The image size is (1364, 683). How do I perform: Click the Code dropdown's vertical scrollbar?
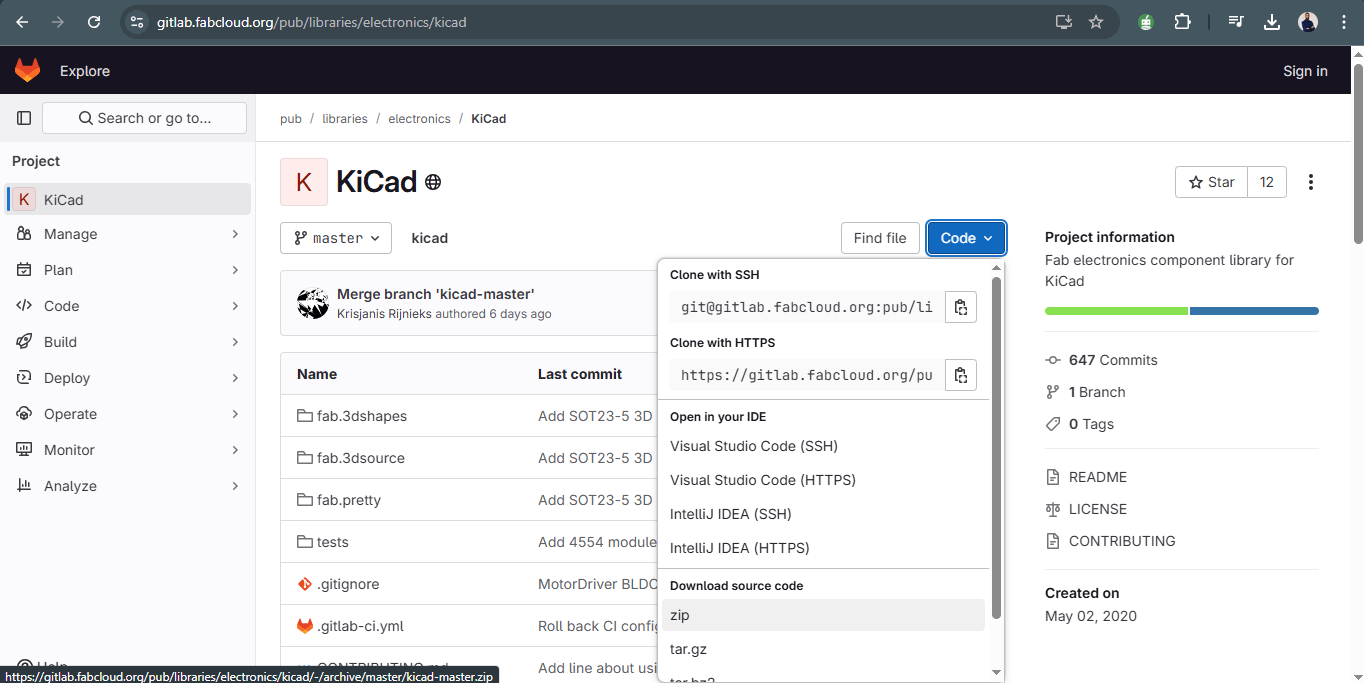click(996, 448)
